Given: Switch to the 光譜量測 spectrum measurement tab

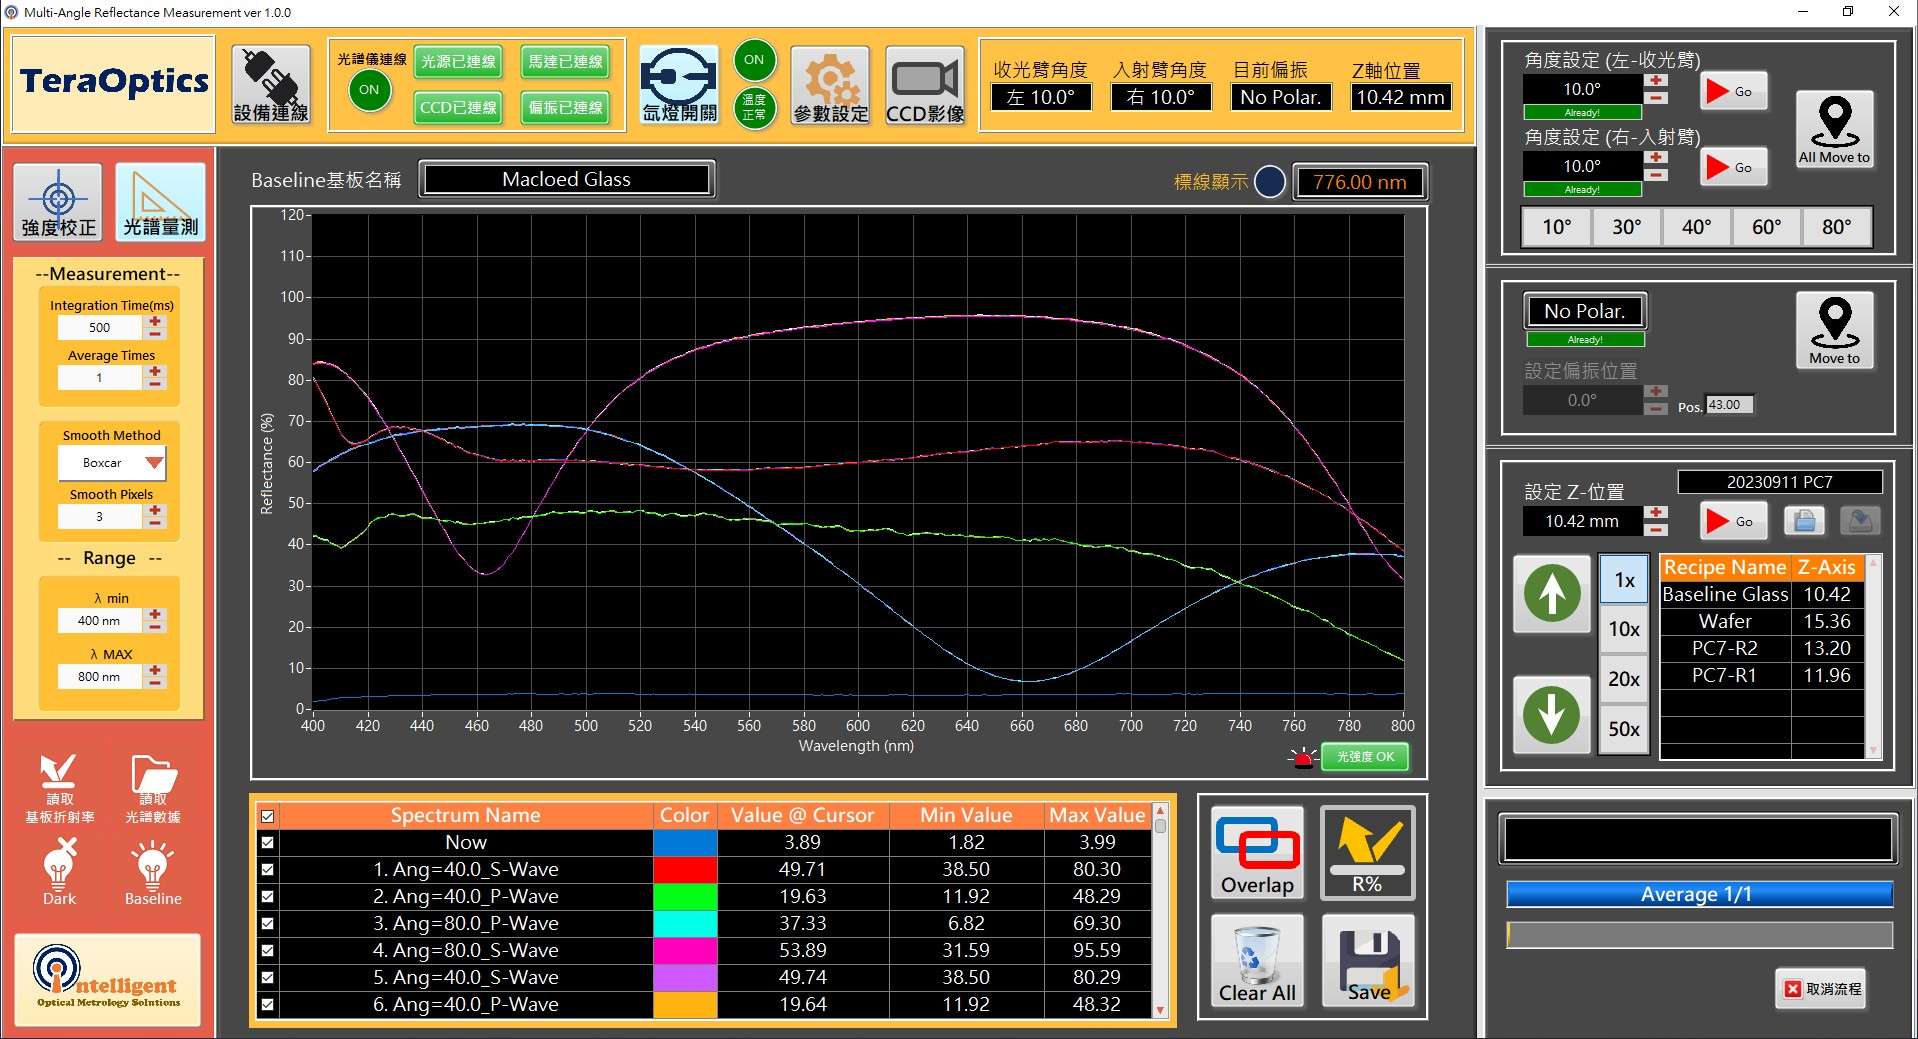Looking at the screenshot, I should (x=160, y=202).
